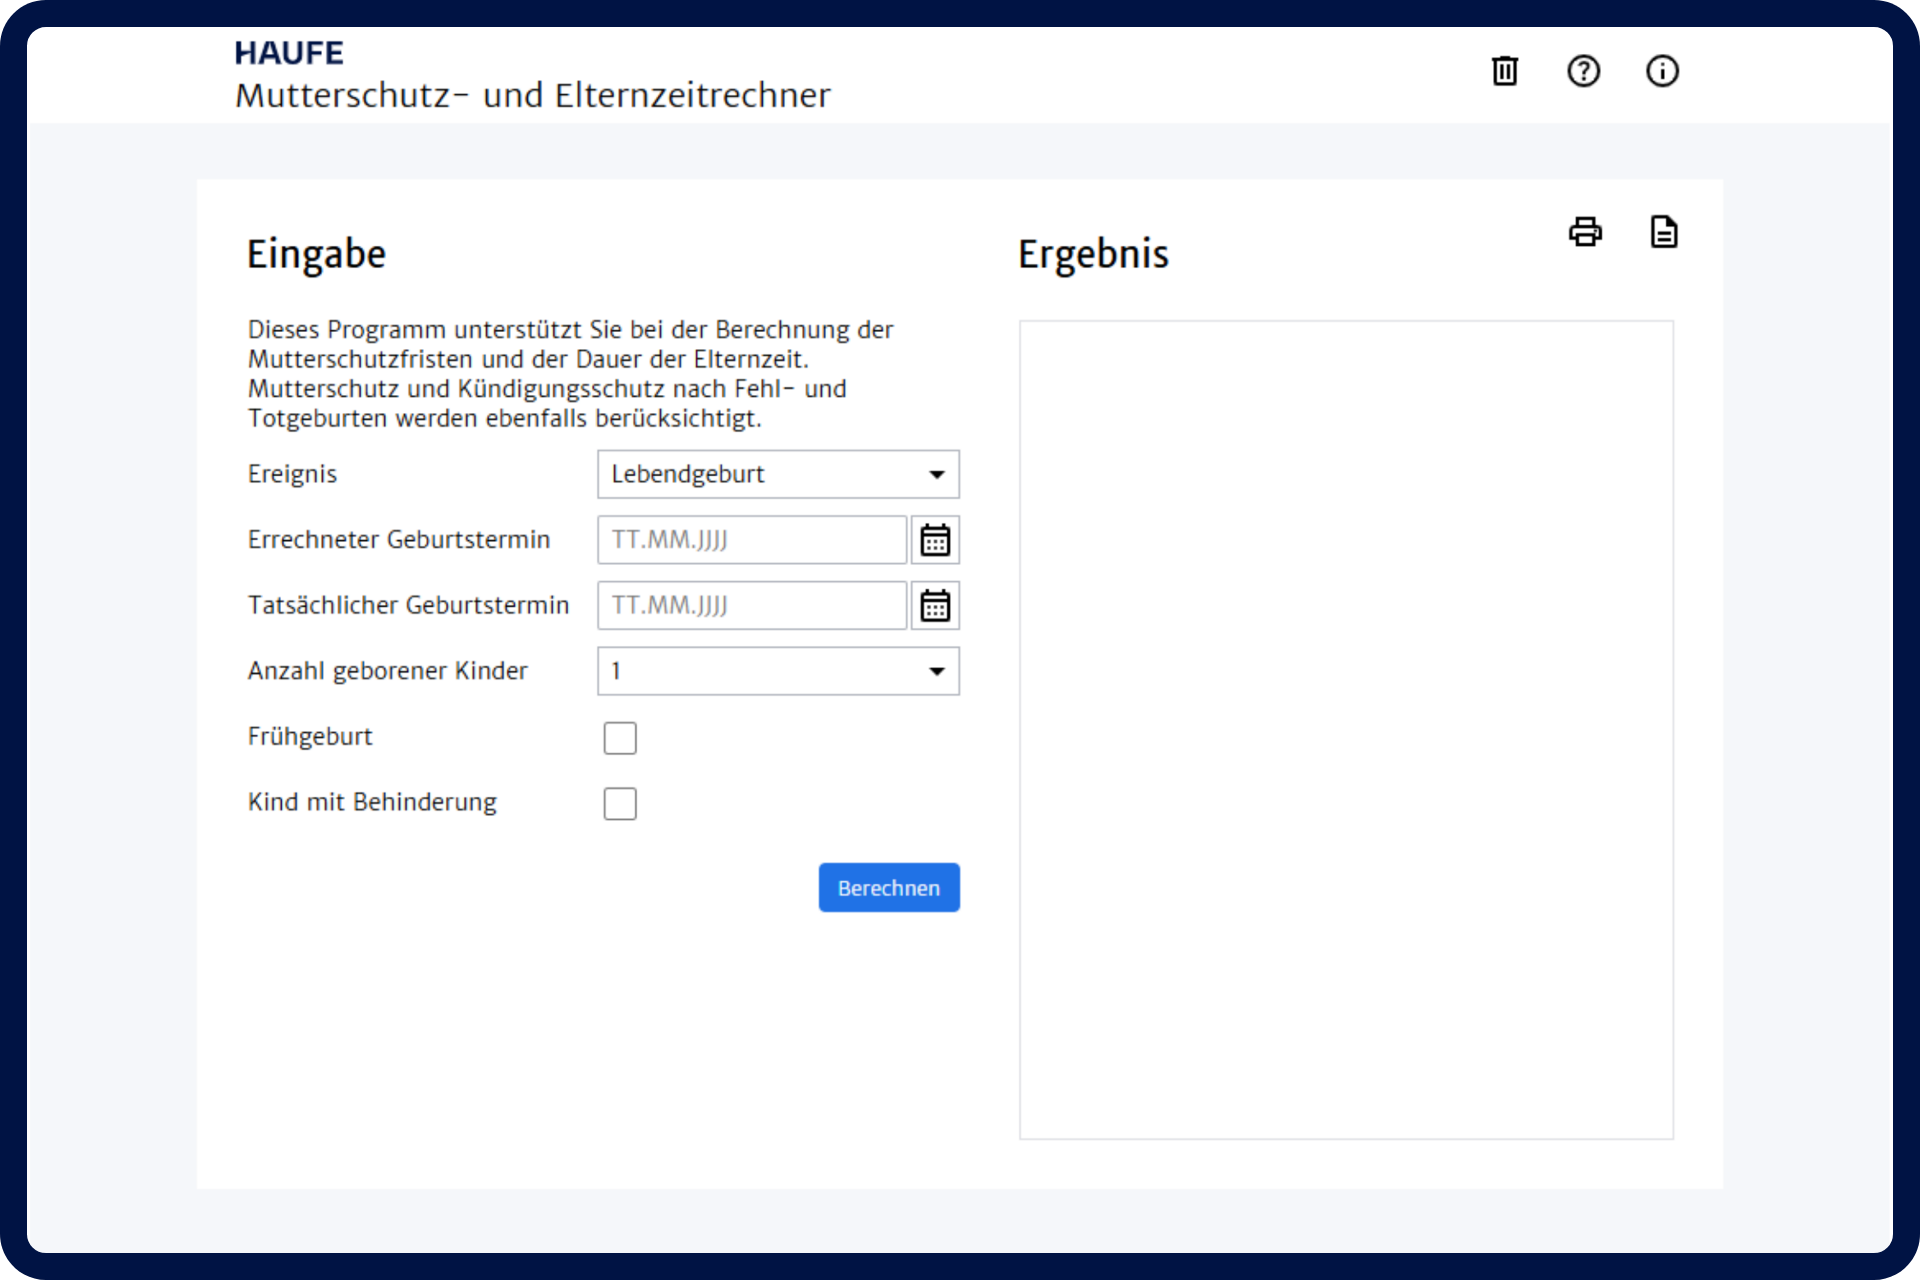1920x1280 pixels.
Task: Click into Tatsächlicher Geburtstermin date field
Action: (751, 606)
